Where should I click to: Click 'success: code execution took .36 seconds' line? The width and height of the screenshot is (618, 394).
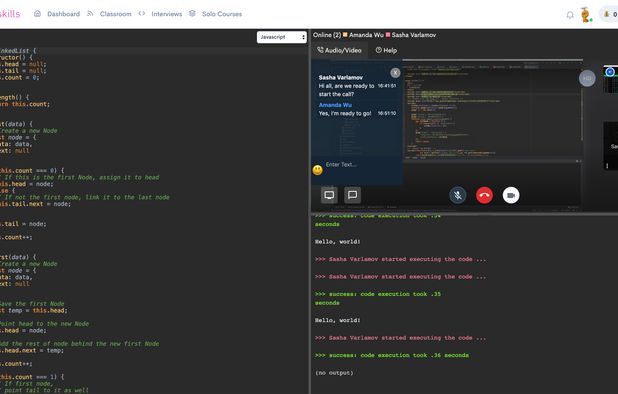392,355
